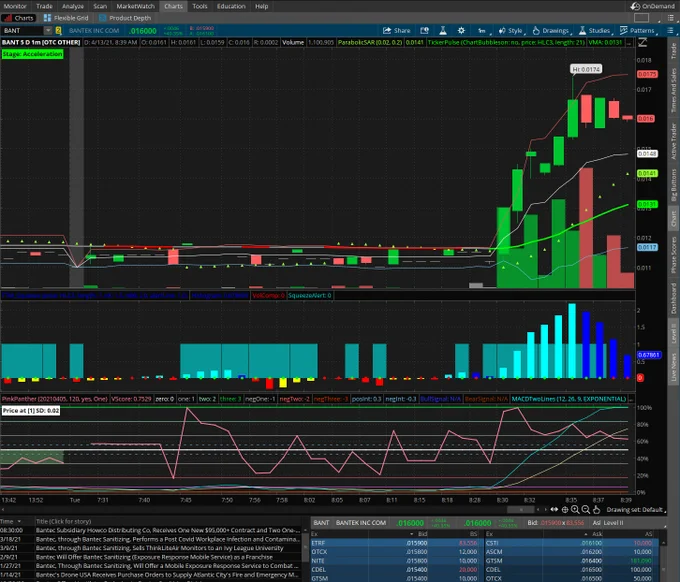
Task: Open chart settings gear icon
Action: (x=461, y=30)
